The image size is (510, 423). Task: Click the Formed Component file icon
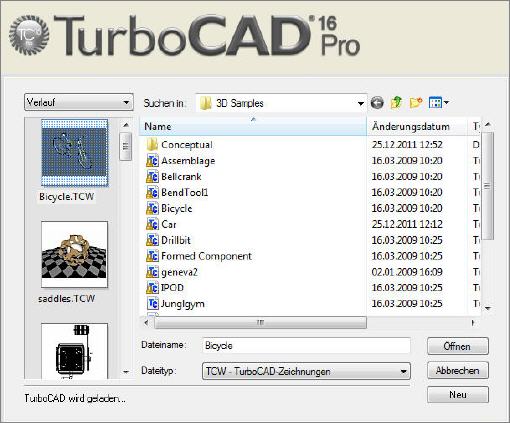tap(152, 256)
